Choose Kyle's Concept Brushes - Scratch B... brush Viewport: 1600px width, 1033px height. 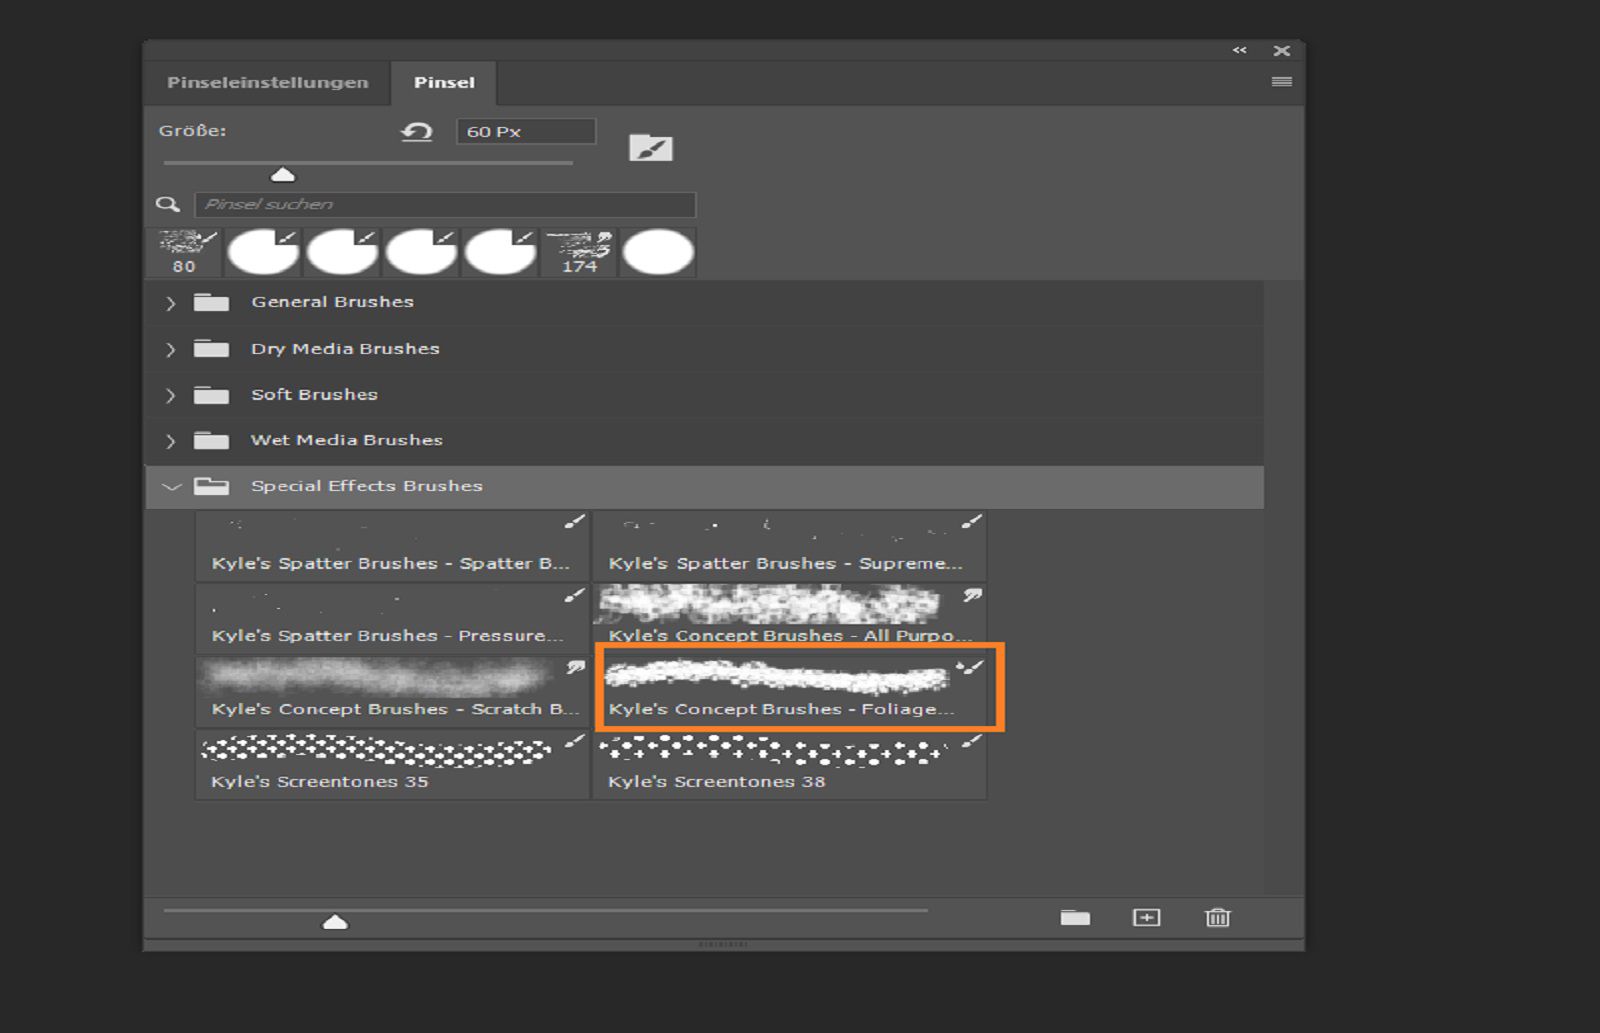click(392, 691)
